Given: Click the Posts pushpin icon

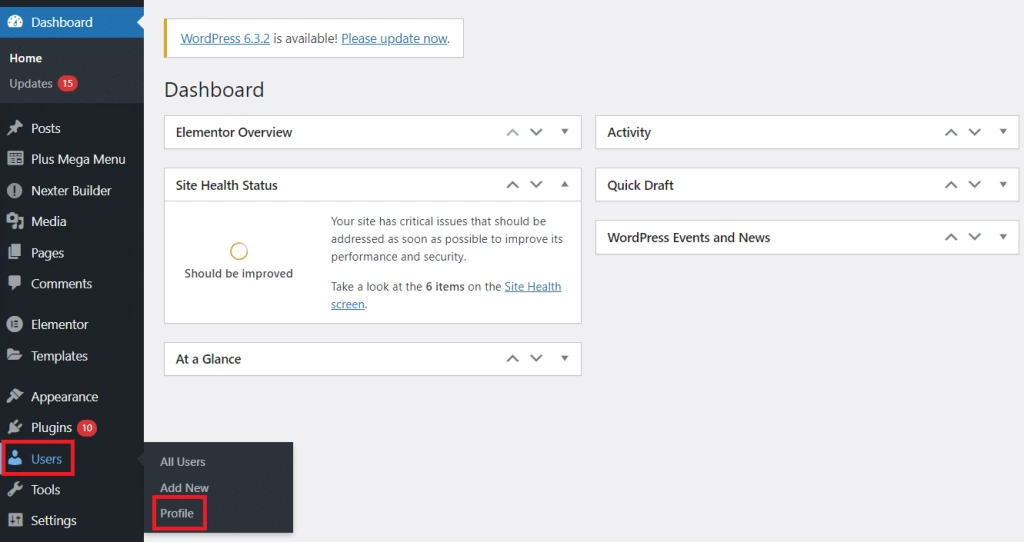Looking at the screenshot, I should (15, 128).
